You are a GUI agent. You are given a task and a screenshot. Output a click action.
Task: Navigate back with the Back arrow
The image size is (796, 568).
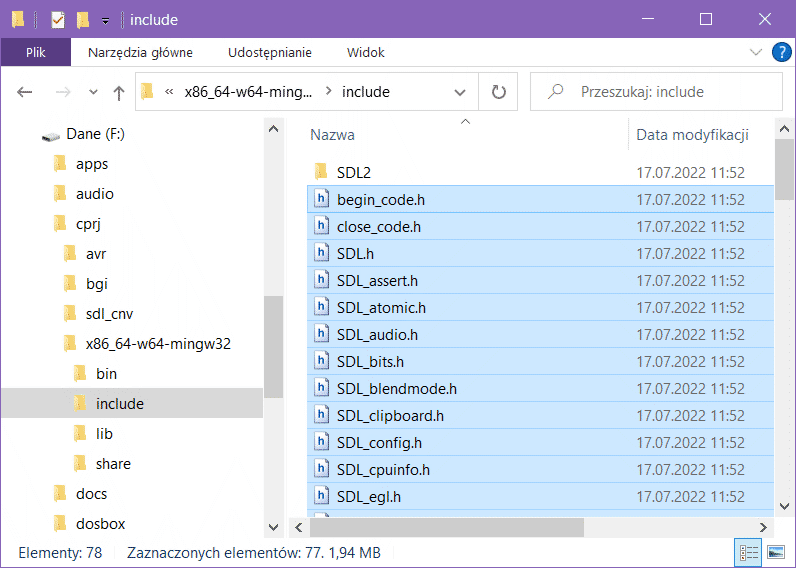click(x=25, y=92)
